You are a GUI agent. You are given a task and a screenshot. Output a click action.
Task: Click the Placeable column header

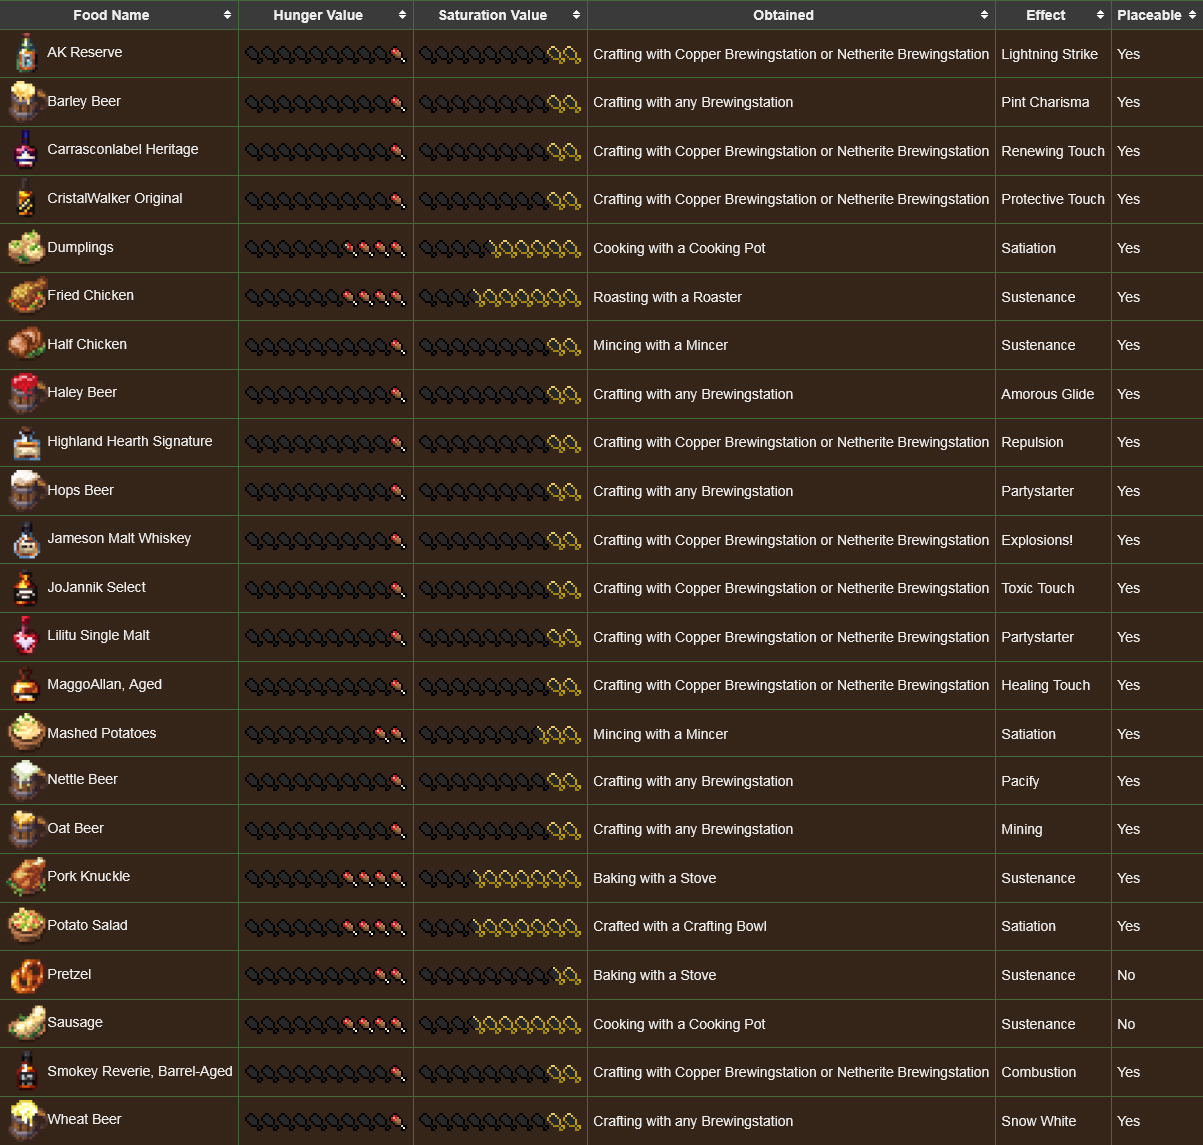coord(1149,15)
